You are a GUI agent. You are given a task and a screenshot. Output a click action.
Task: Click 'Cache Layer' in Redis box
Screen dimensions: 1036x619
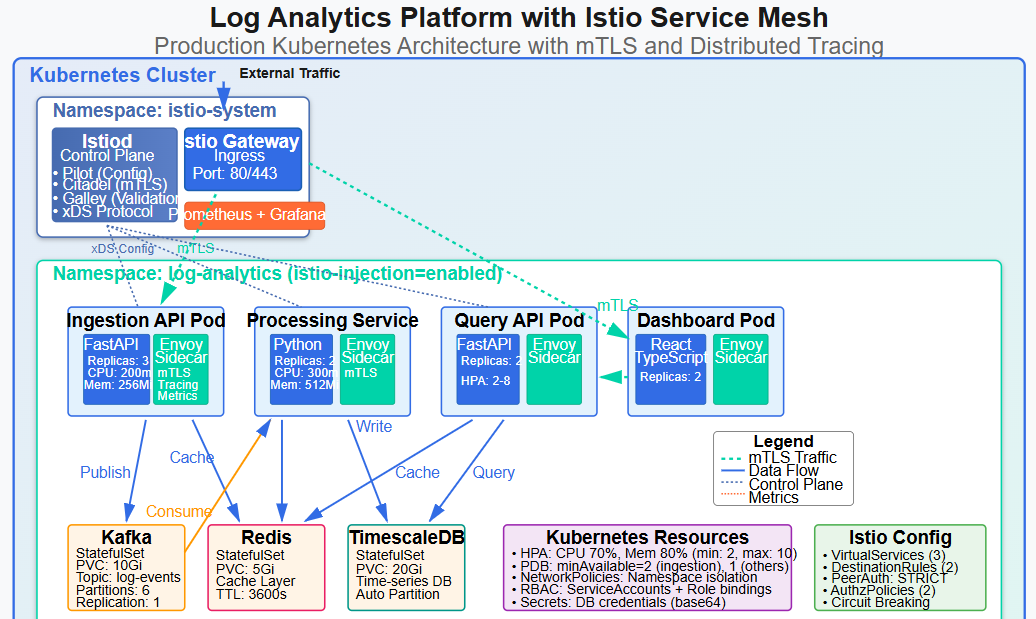[x=256, y=581]
